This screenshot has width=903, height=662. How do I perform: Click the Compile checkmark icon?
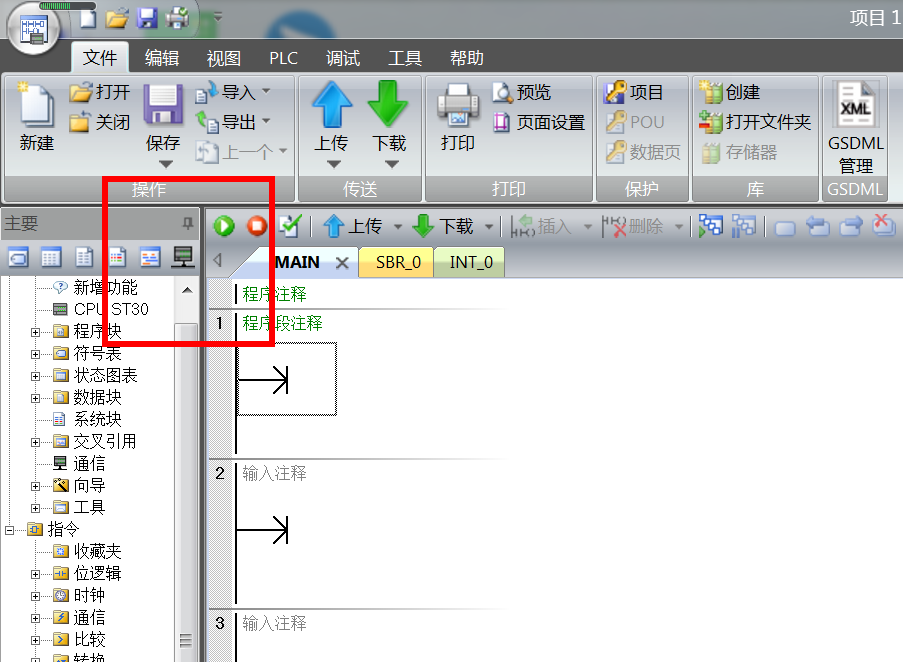click(290, 226)
